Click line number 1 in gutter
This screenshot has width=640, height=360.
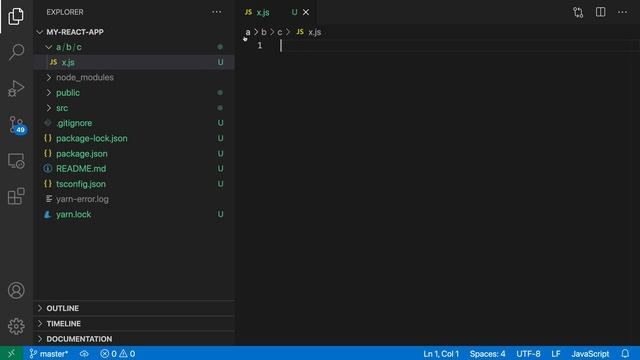pos(260,46)
